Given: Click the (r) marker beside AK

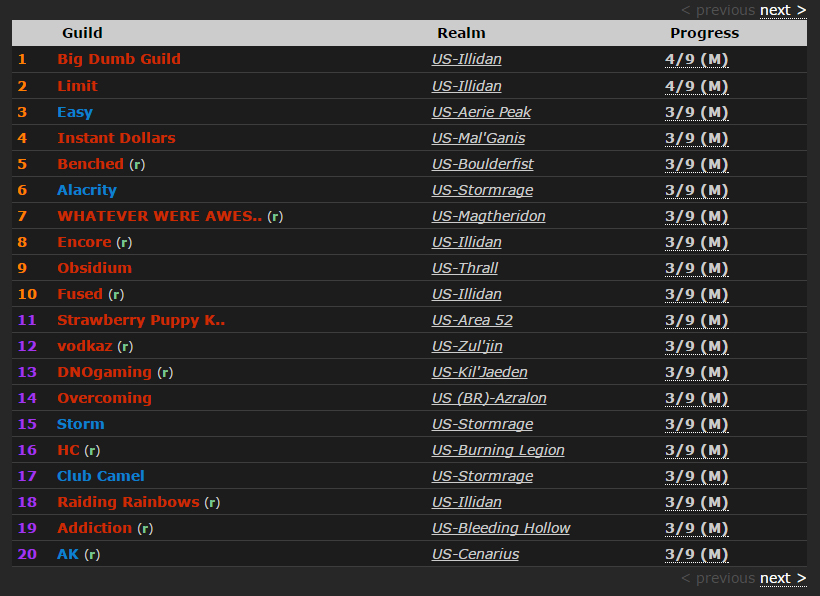Looking at the screenshot, I should (x=92, y=555).
